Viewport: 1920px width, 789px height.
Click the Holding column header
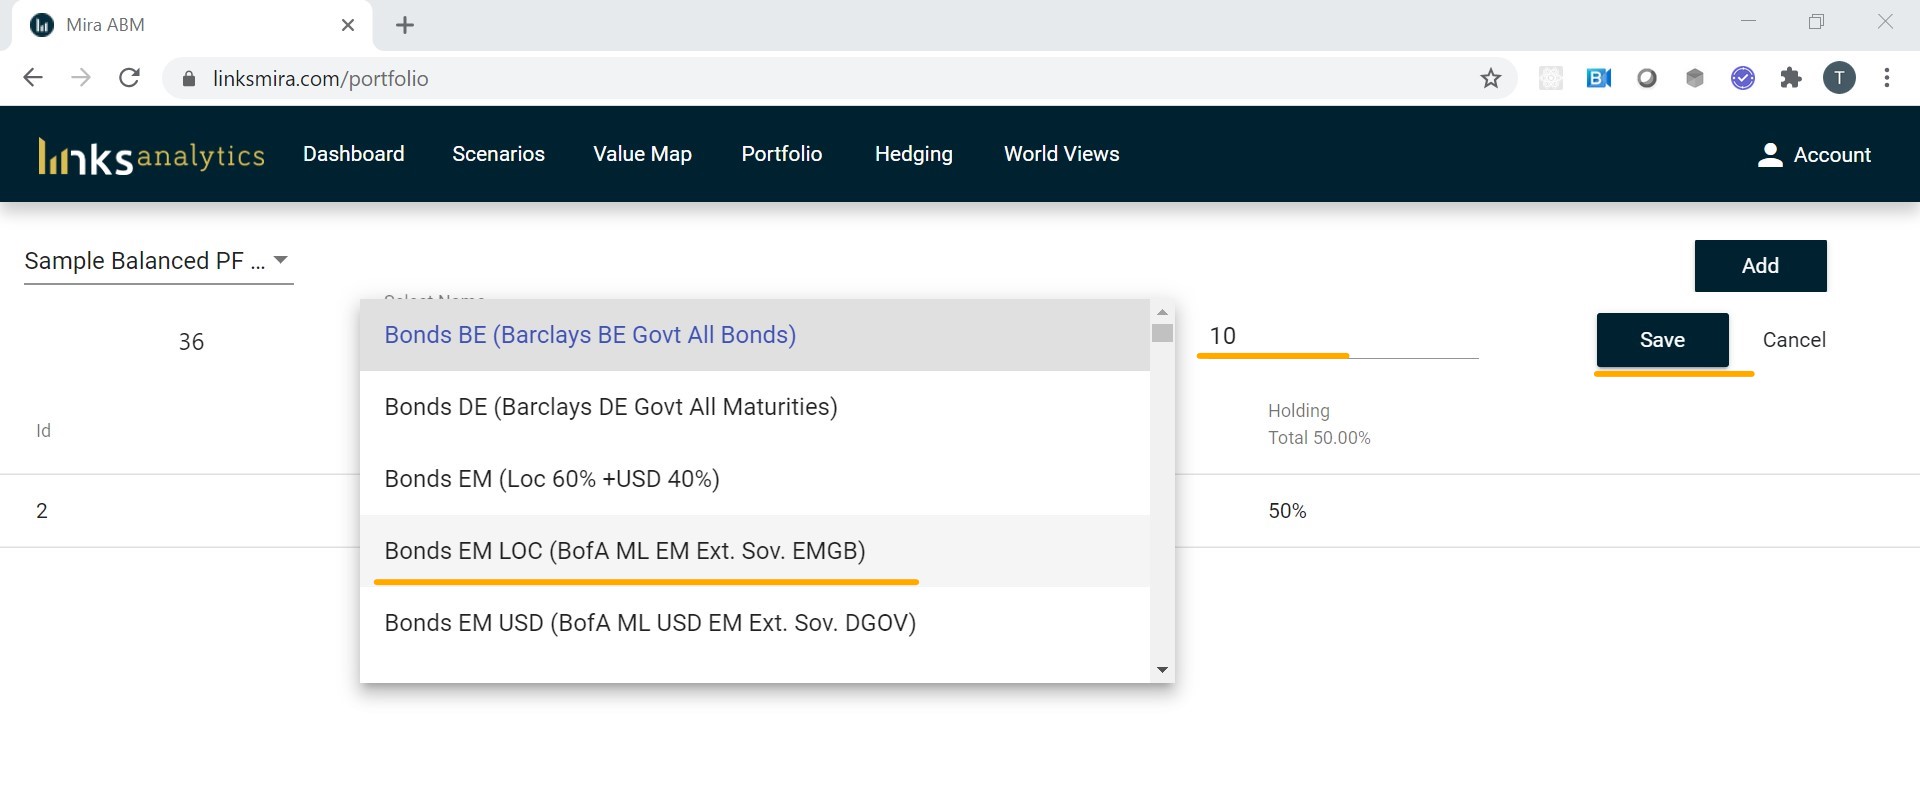pos(1299,411)
